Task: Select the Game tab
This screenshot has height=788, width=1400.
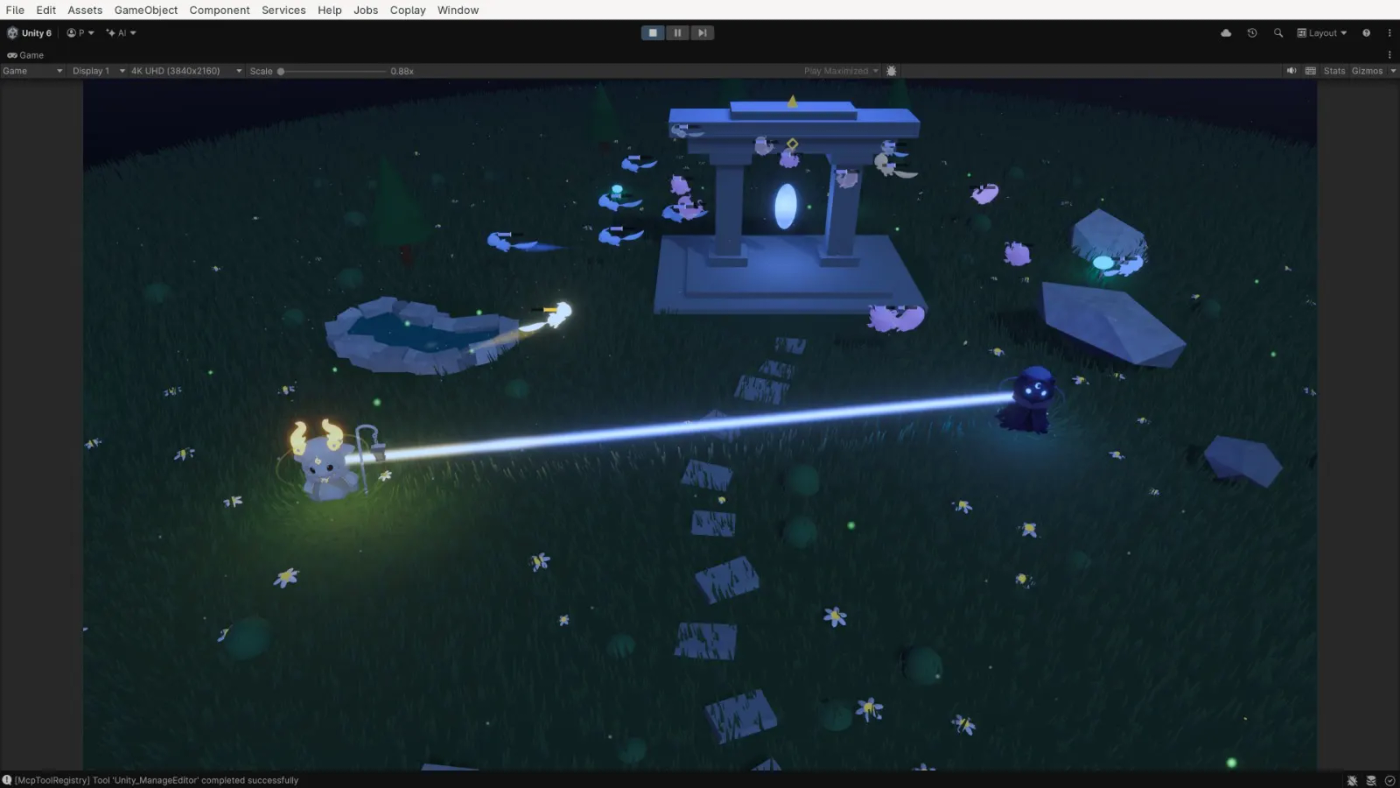Action: click(26, 55)
